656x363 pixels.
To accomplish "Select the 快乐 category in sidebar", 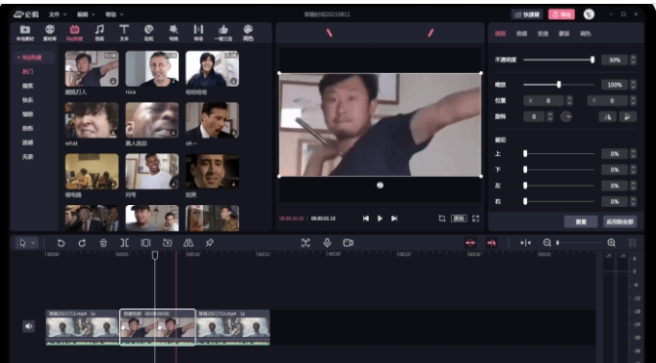I will pos(28,100).
